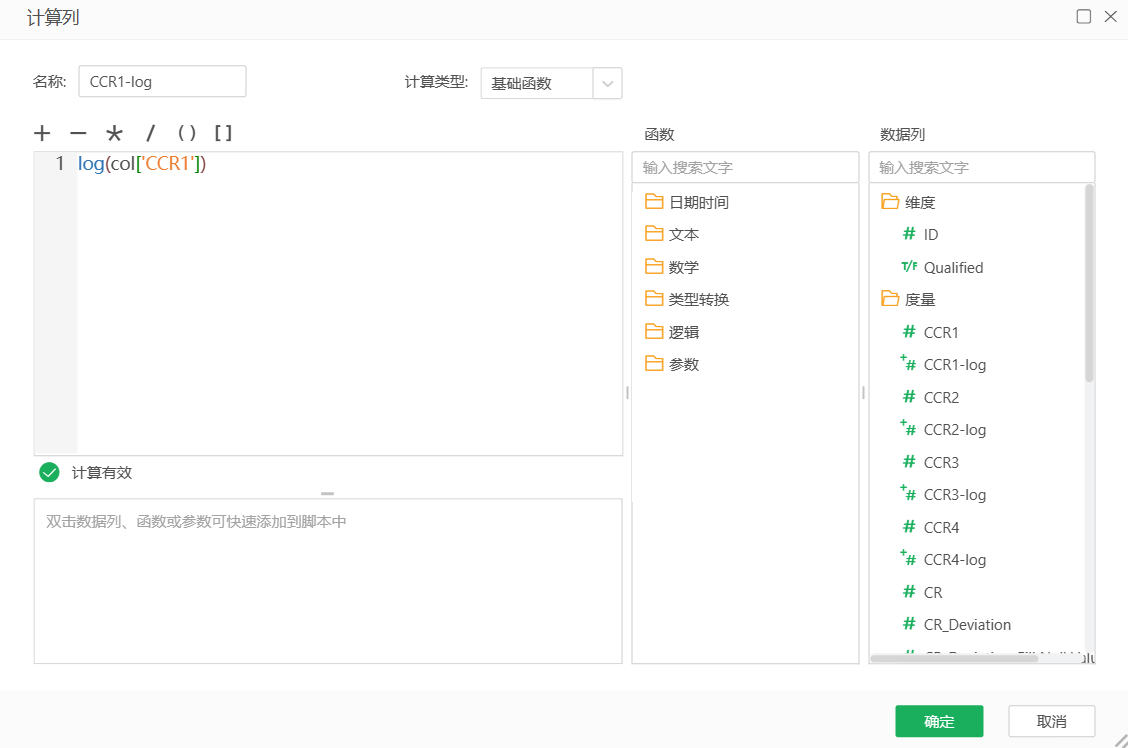Insert parentheses using the toolbar
This screenshot has width=1128, height=748.
coord(187,134)
